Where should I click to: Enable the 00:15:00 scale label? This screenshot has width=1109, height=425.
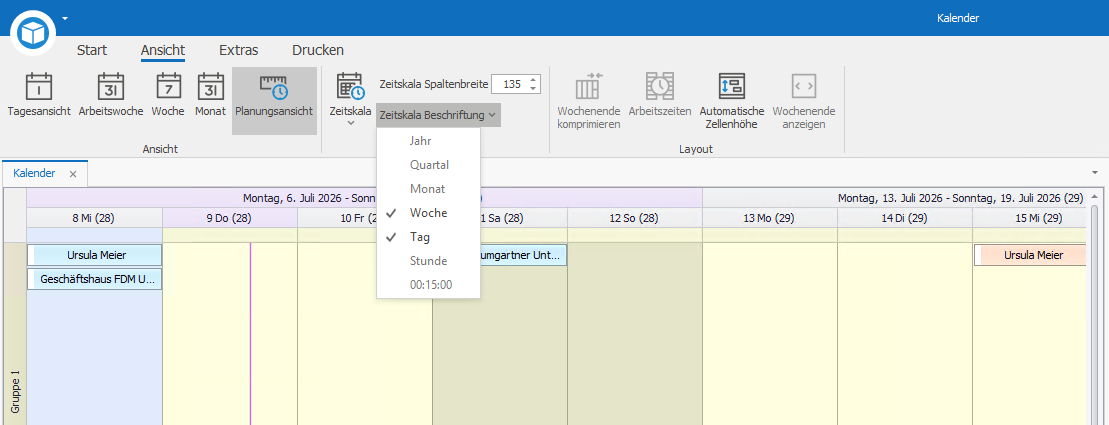point(429,285)
